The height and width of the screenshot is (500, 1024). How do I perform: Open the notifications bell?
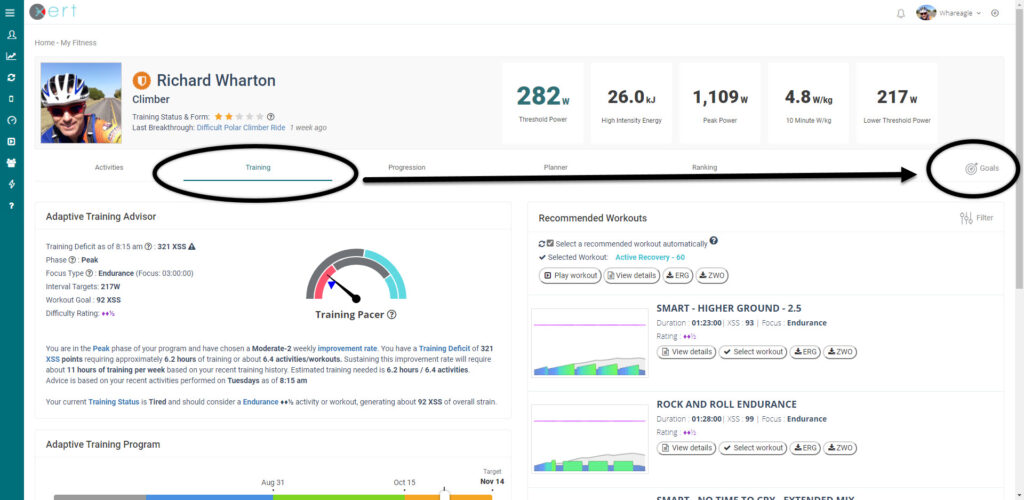tap(901, 13)
